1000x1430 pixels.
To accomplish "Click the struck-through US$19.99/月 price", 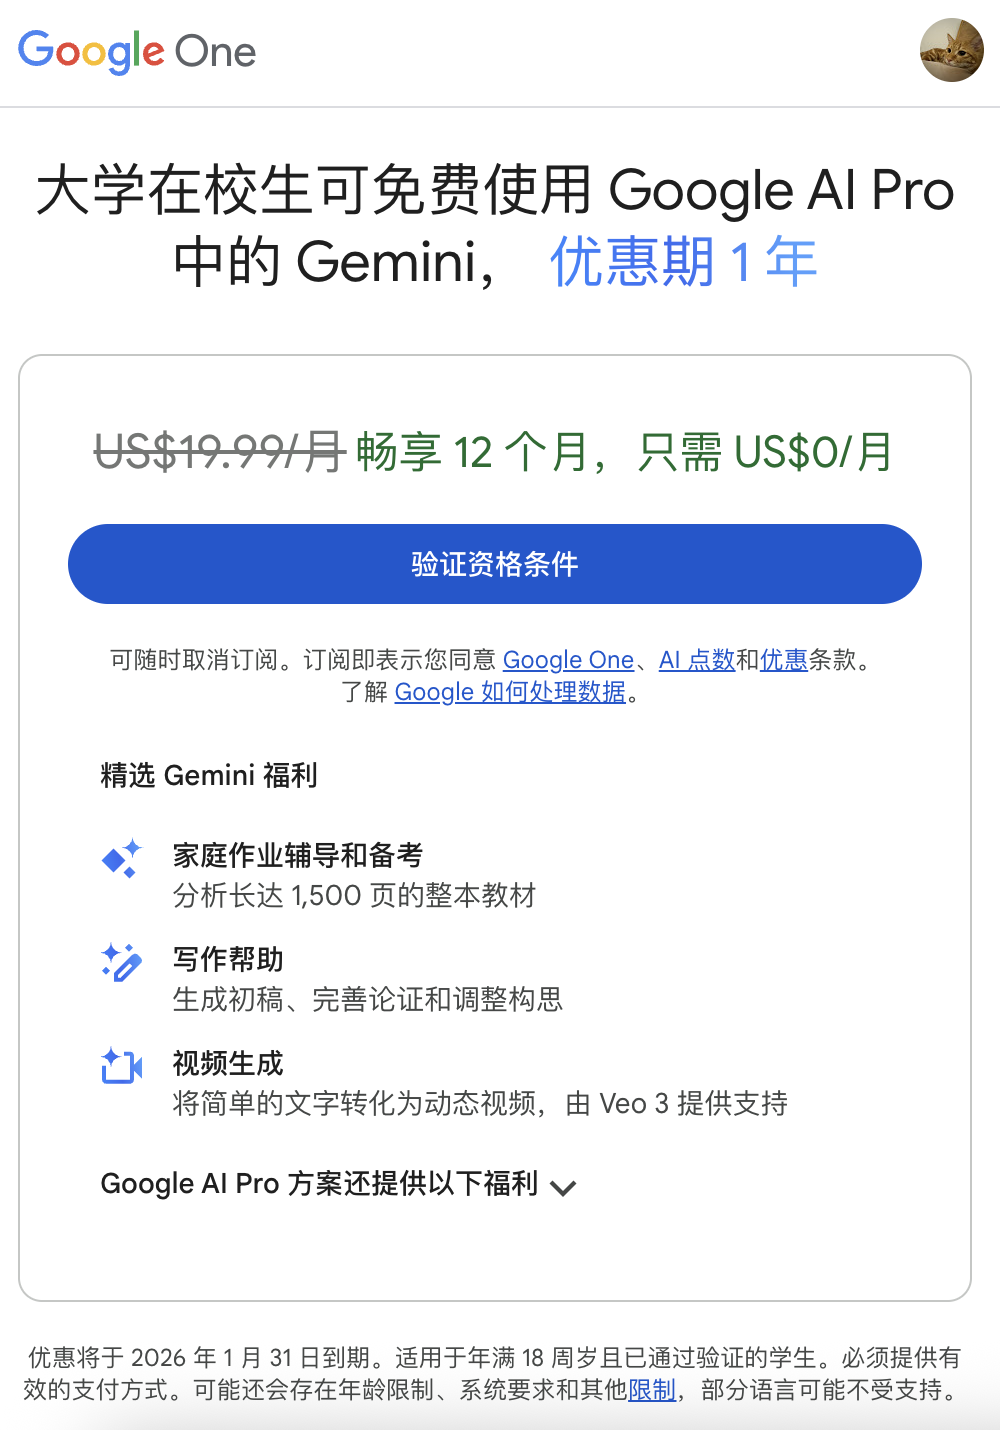I will pyautogui.click(x=219, y=452).
